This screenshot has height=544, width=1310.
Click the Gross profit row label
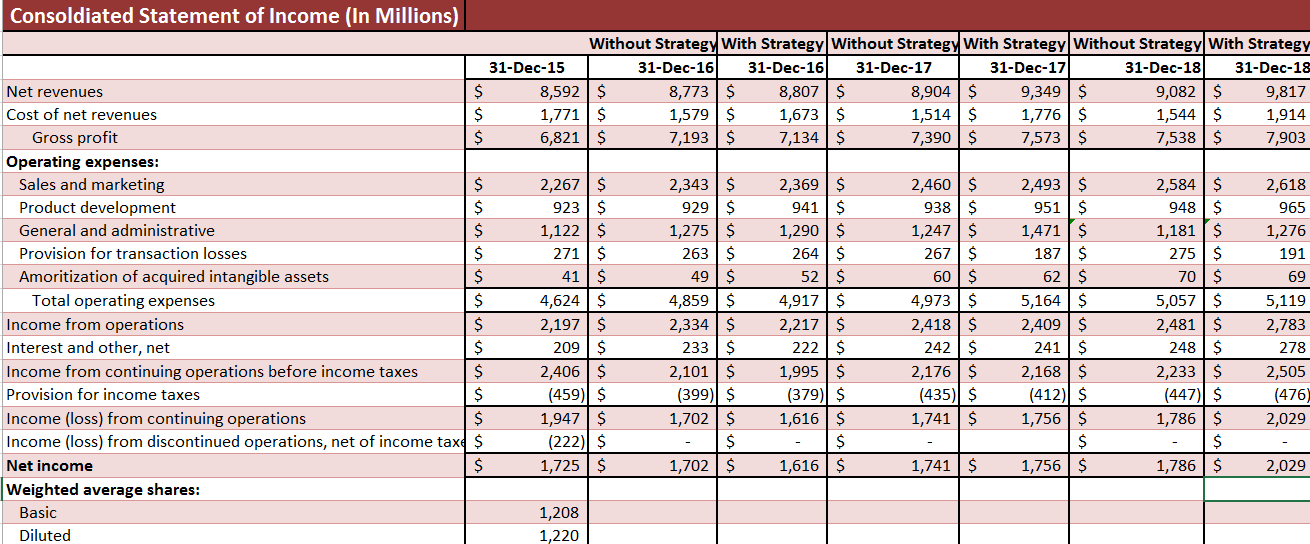pyautogui.click(x=75, y=138)
